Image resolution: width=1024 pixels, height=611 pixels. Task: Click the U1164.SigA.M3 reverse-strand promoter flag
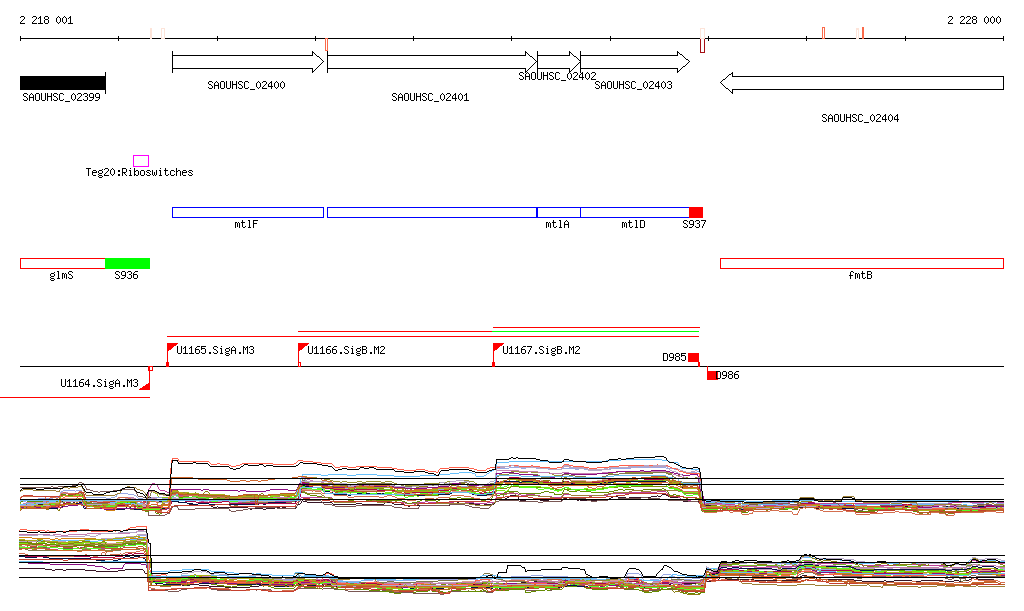click(146, 379)
